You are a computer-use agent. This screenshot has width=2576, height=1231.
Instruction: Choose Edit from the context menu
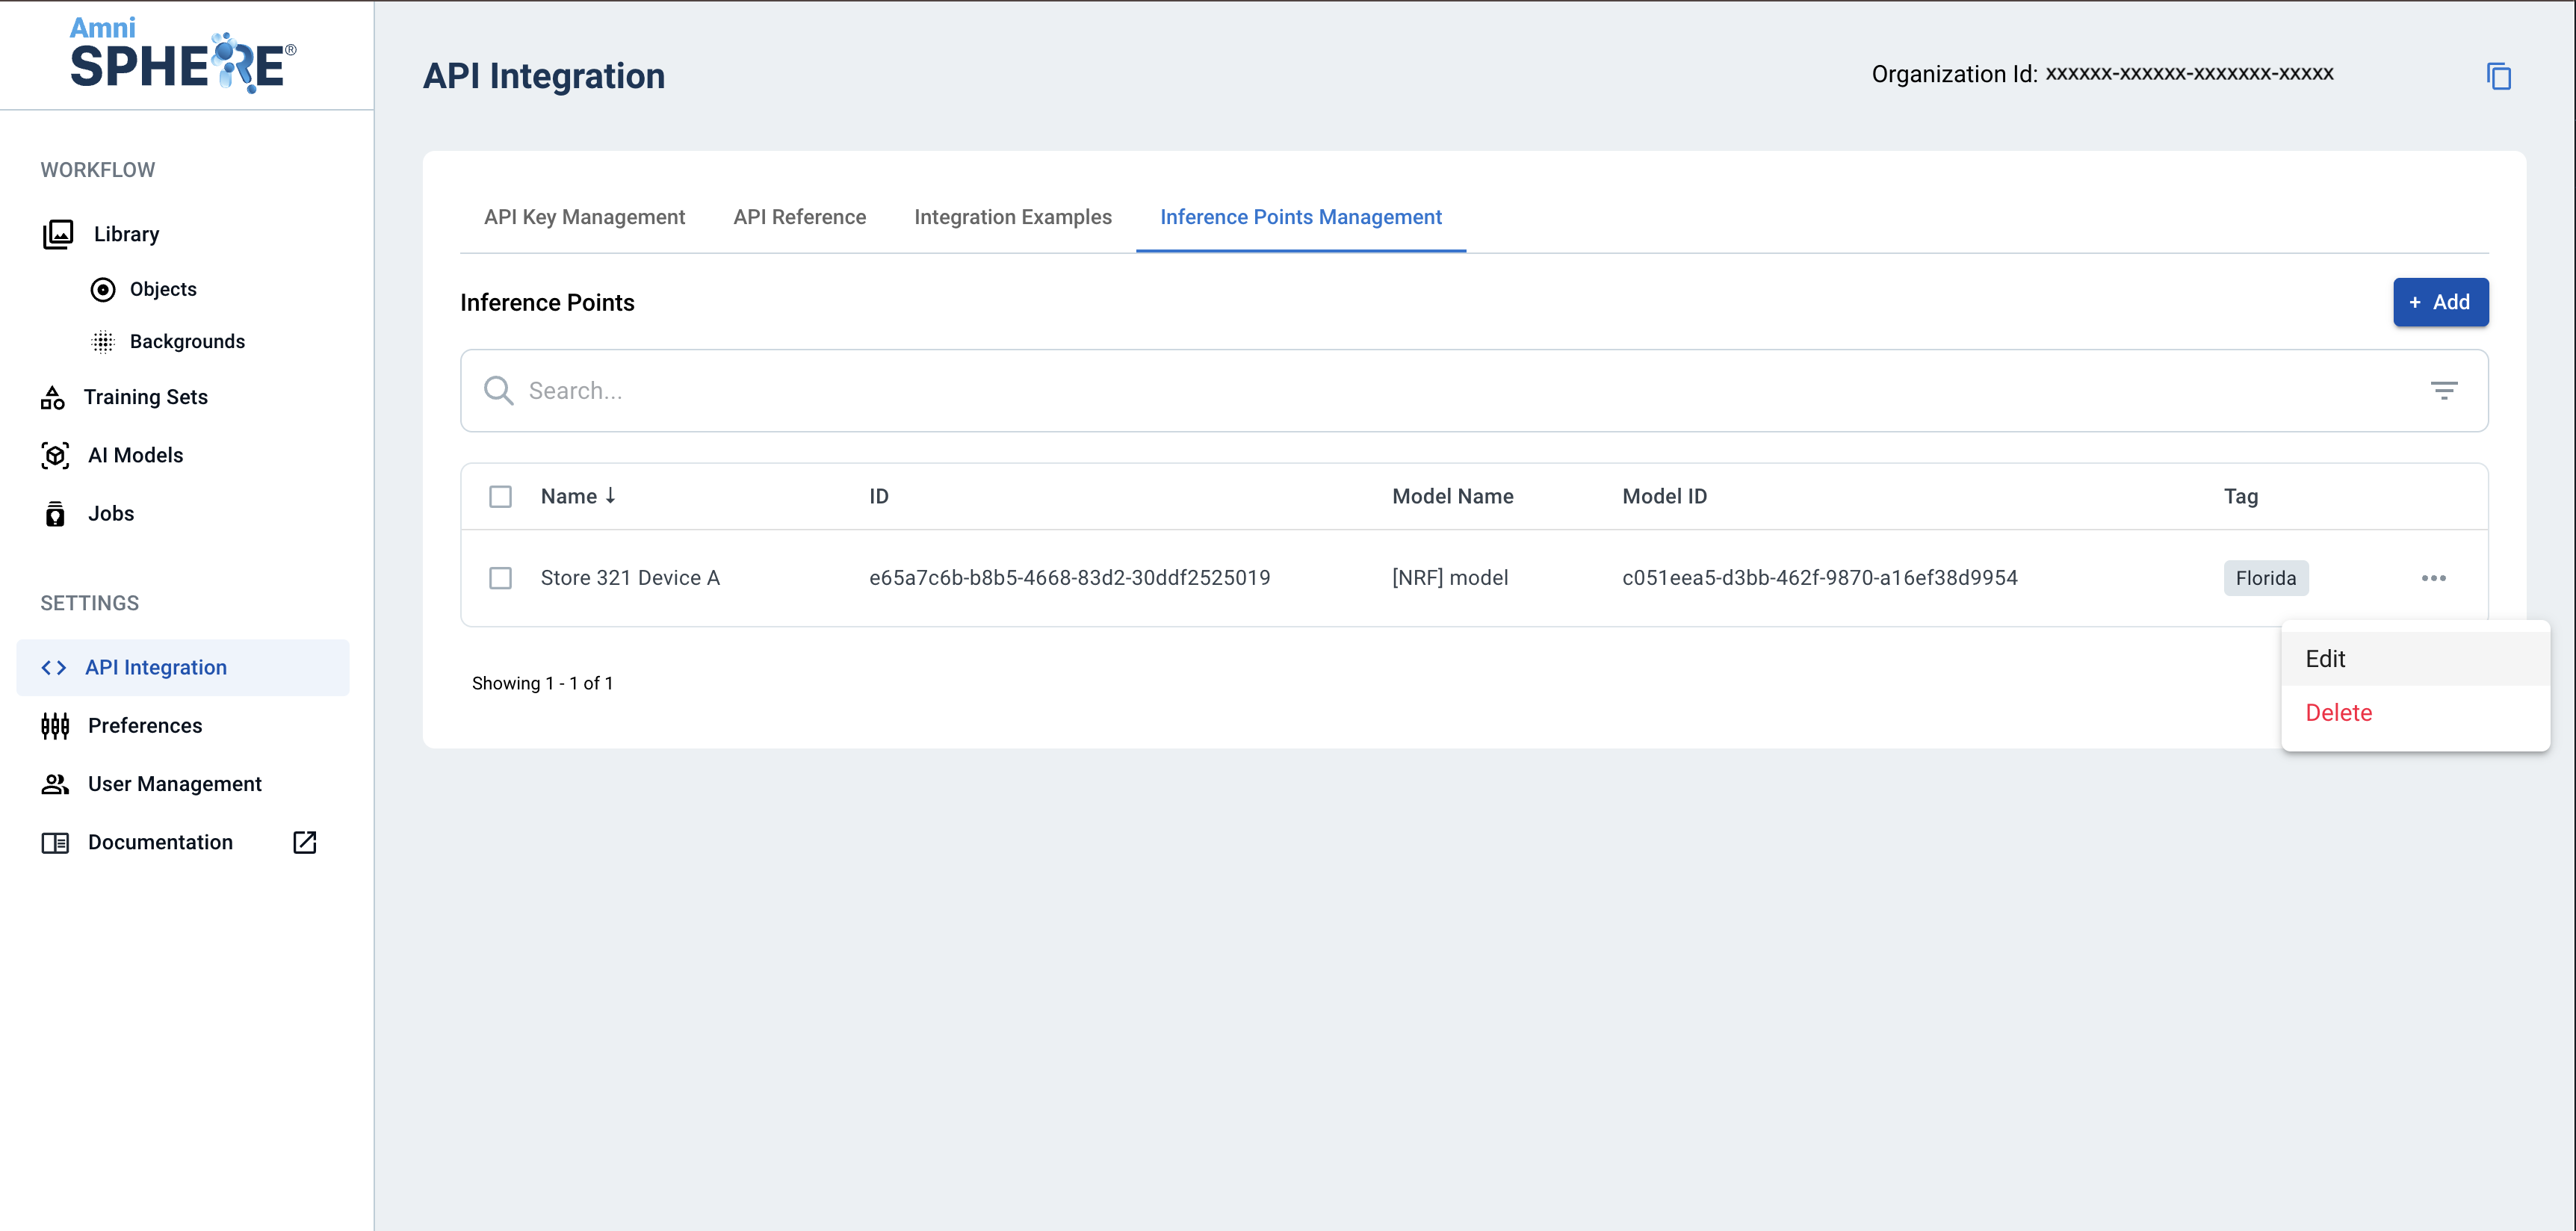click(2325, 659)
